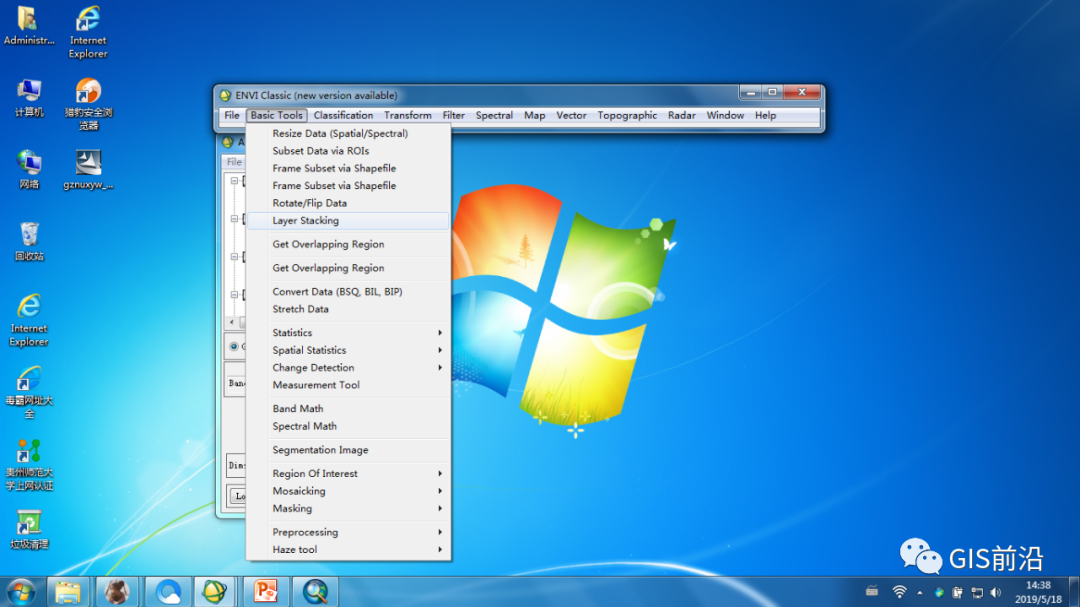Expand the Masking submenu
Image resolution: width=1080 pixels, height=607 pixels.
348,508
